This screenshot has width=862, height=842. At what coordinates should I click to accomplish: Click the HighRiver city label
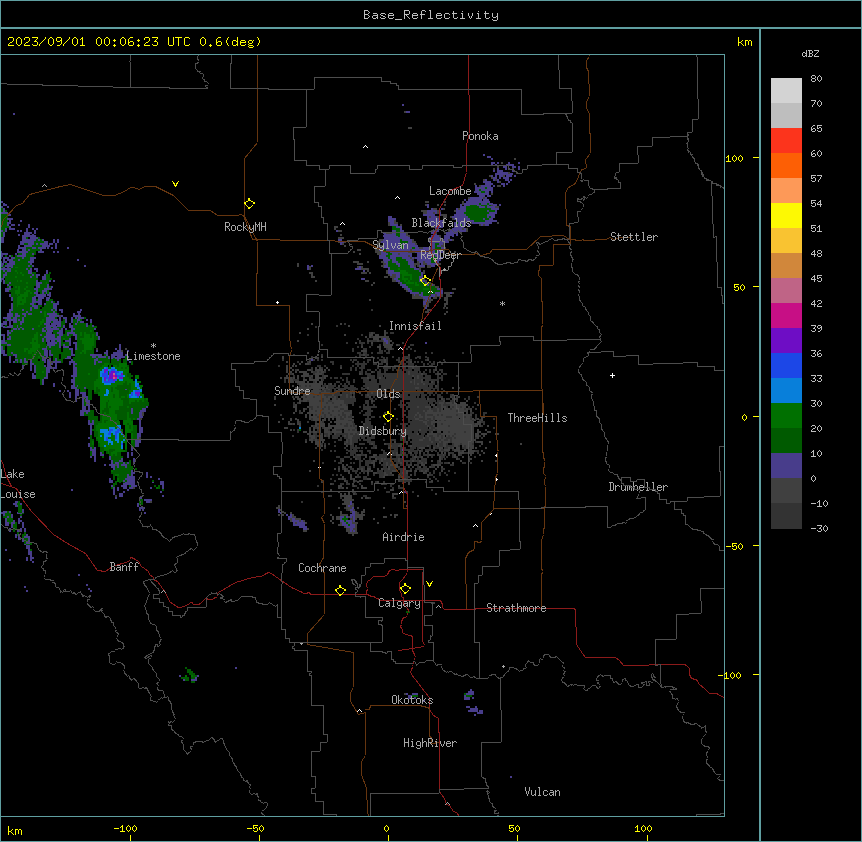pos(430,743)
